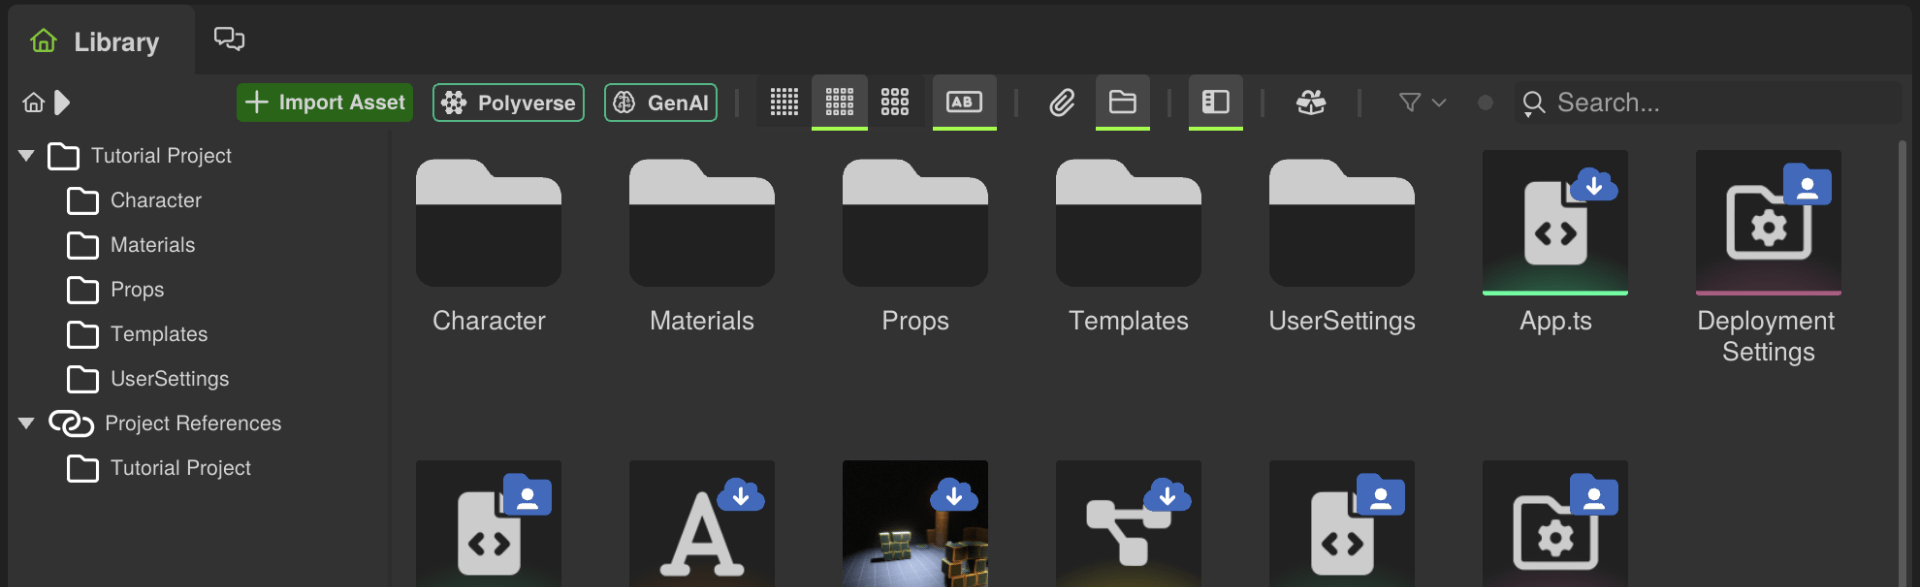The height and width of the screenshot is (587, 1920).
Task: Toggle the sidebar panel layout icon
Action: coord(1215,102)
